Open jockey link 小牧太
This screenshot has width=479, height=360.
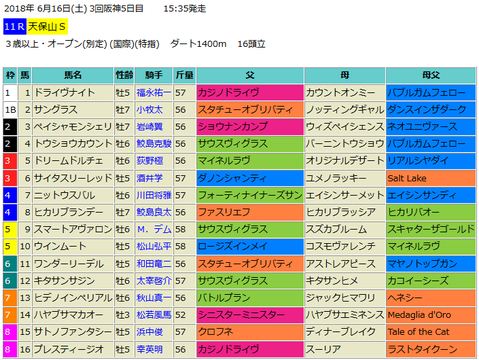coord(149,110)
